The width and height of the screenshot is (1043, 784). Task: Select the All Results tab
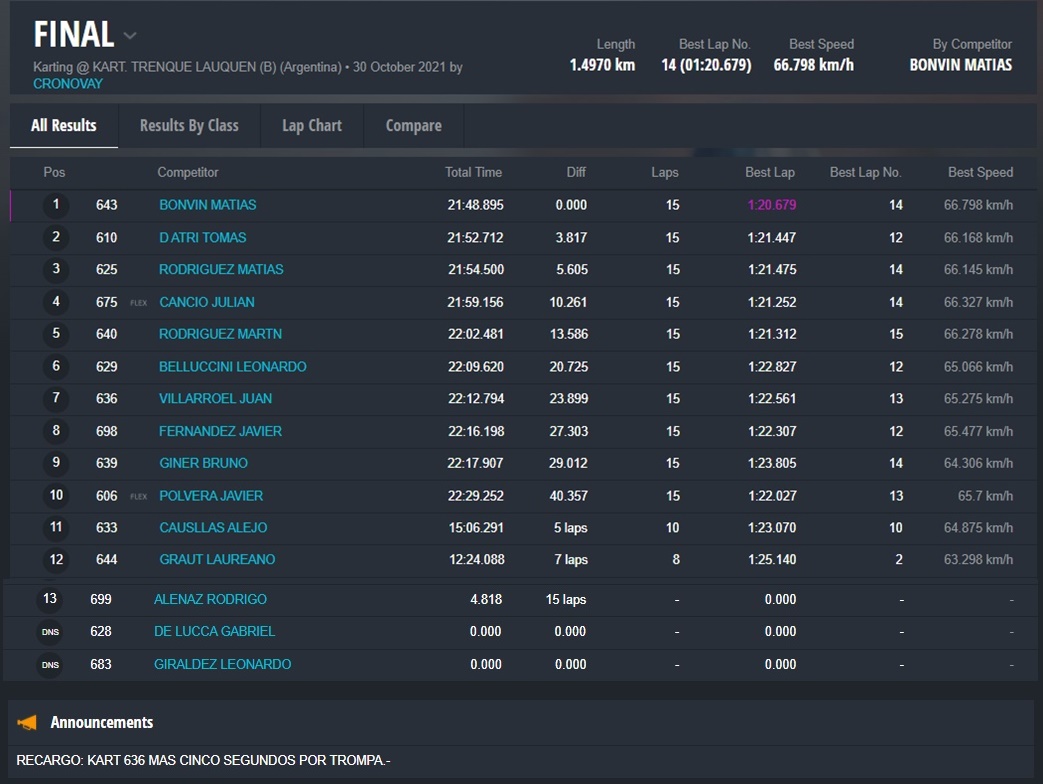tap(64, 126)
